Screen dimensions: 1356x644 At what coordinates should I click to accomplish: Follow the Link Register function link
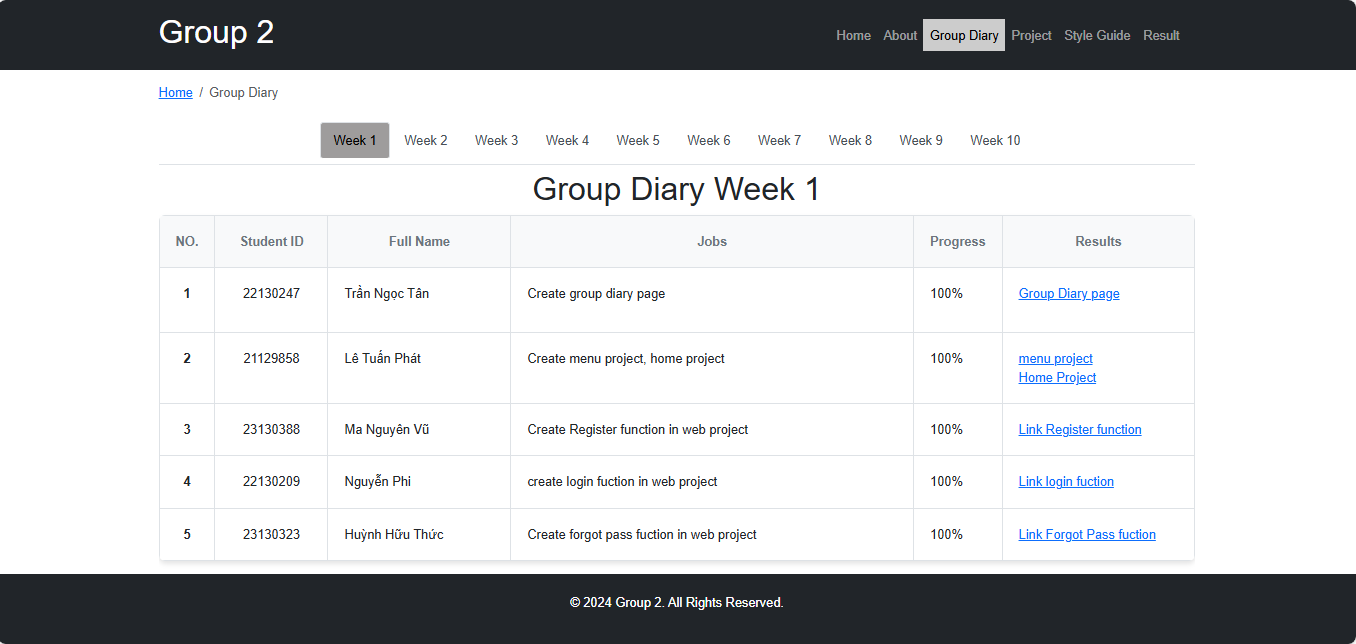pyautogui.click(x=1080, y=430)
